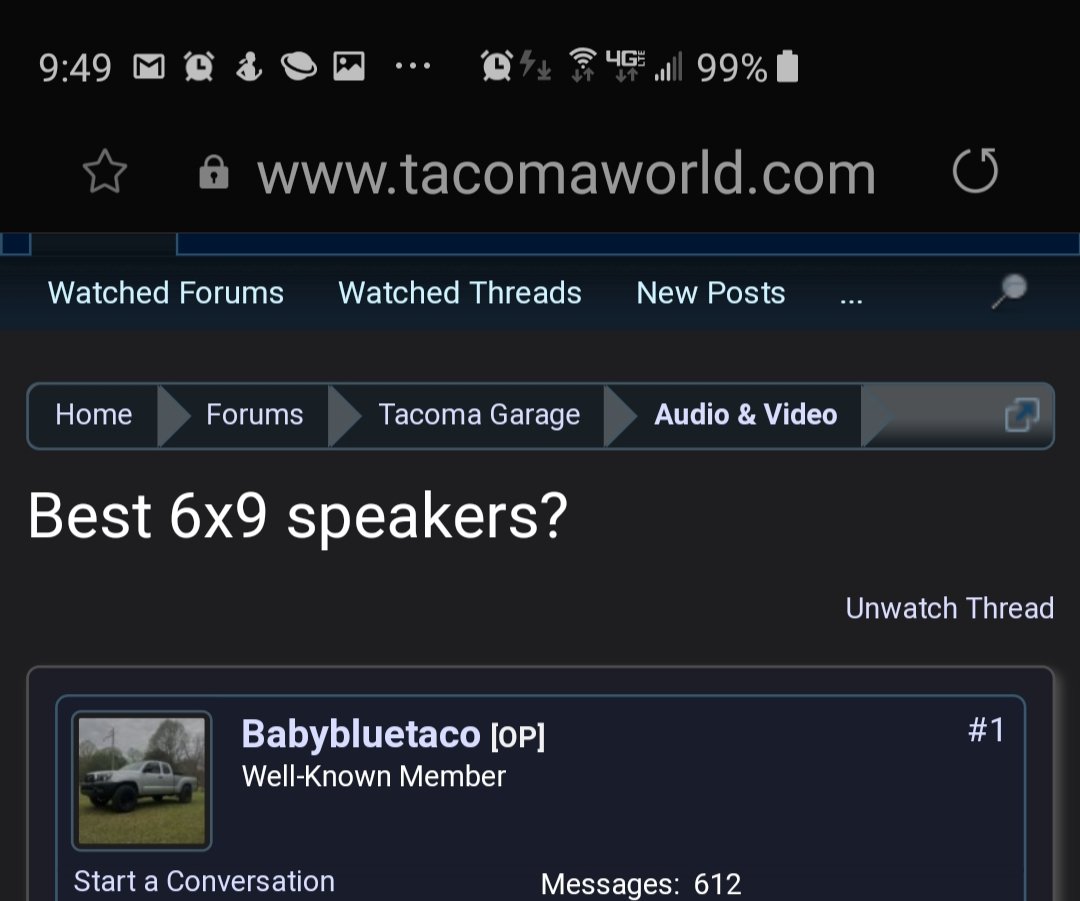
Task: Open Audio & Video breadcrumb link
Action: (746, 415)
